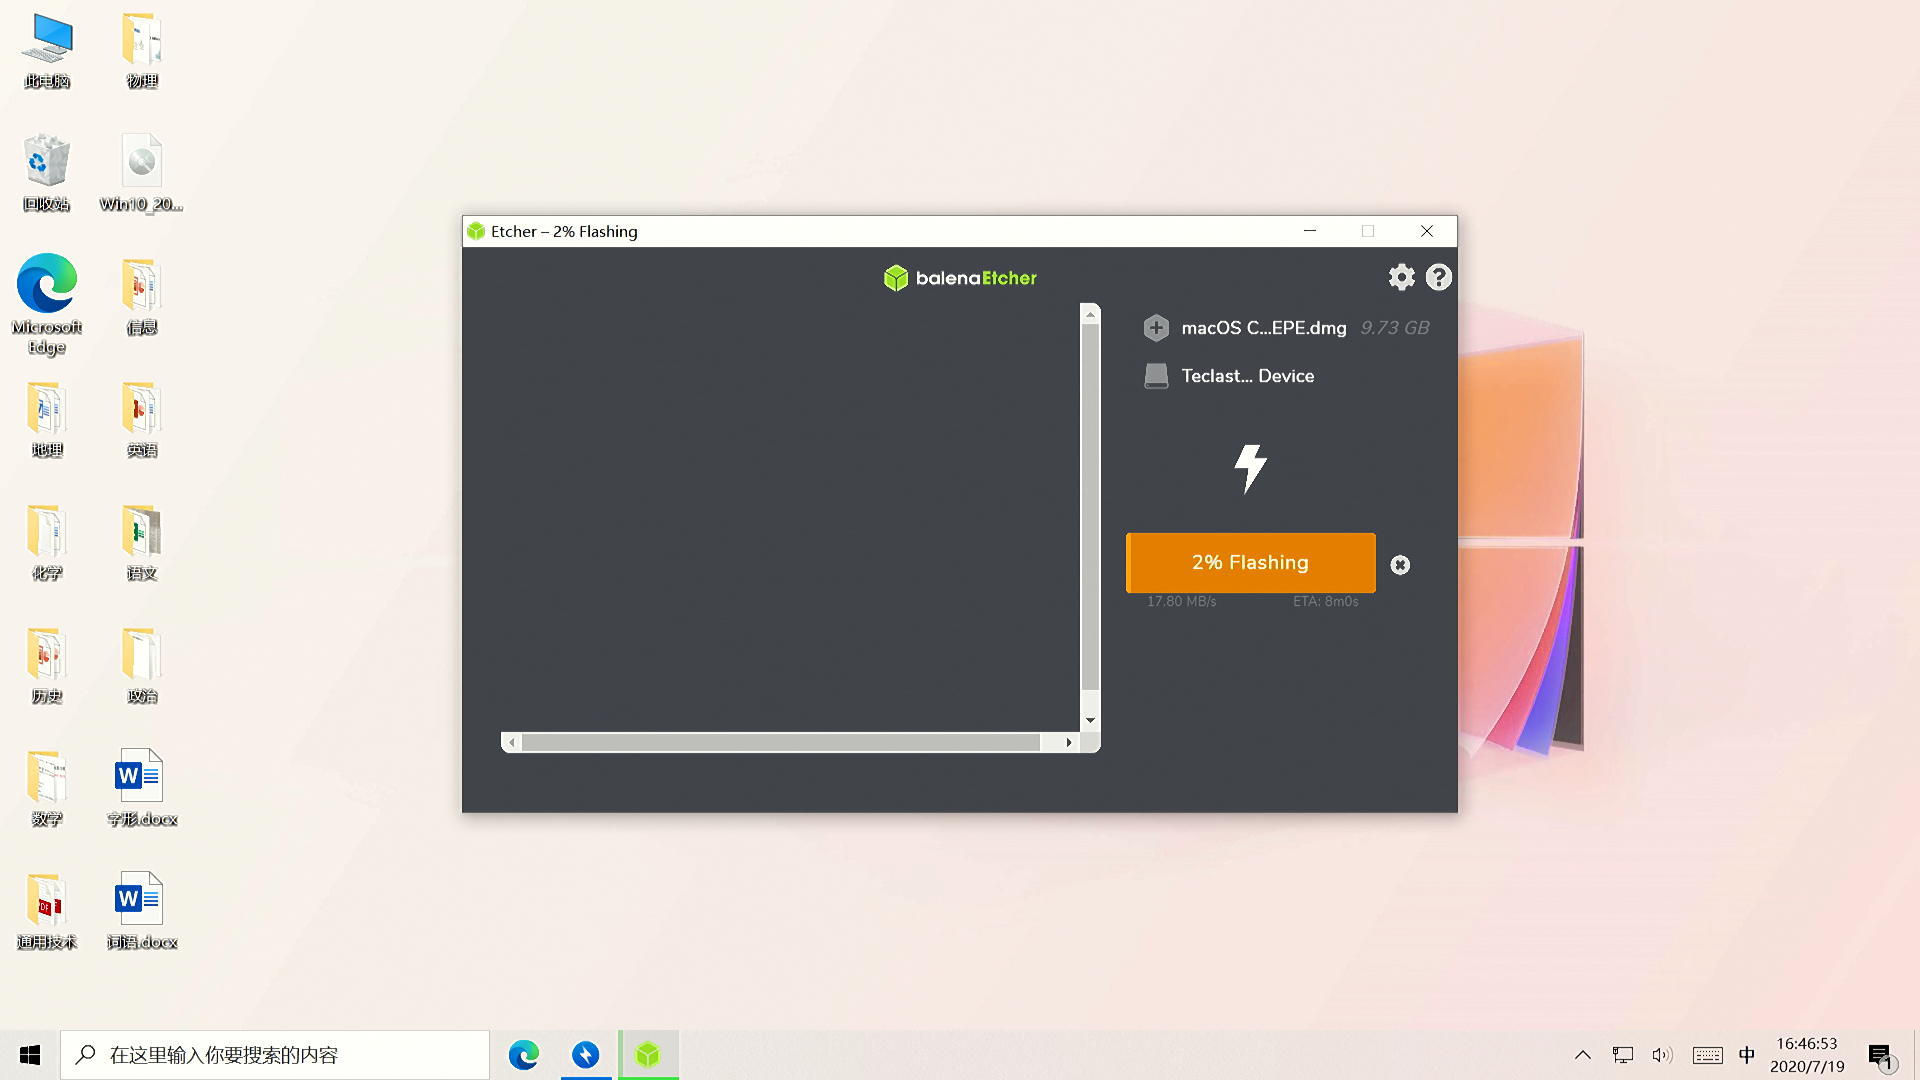The image size is (1920, 1080).
Task: Select the 回收站 recycle bin icon
Action: (47, 174)
